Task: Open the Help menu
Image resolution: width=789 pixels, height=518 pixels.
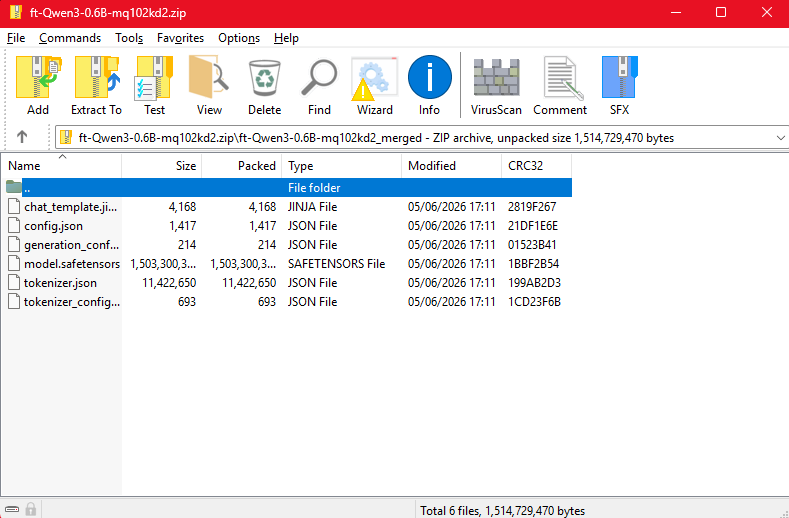Action: pyautogui.click(x=286, y=38)
